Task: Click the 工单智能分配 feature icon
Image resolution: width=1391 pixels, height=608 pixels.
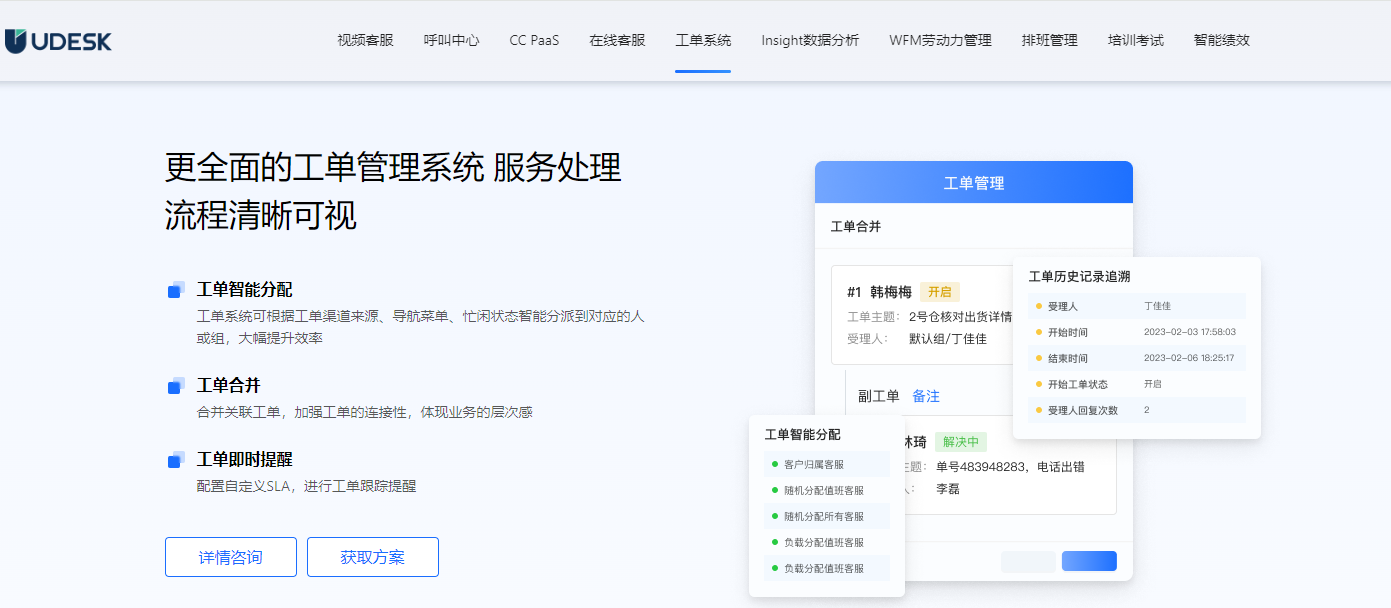Action: pos(176,290)
